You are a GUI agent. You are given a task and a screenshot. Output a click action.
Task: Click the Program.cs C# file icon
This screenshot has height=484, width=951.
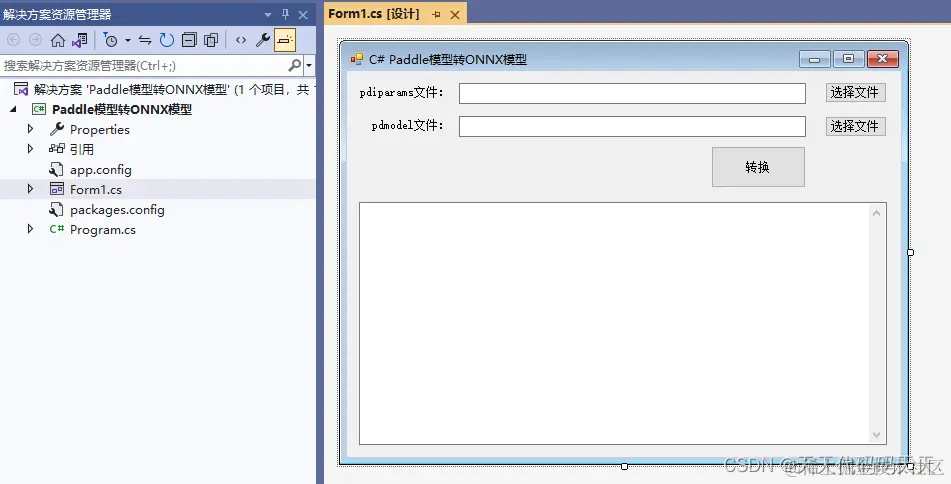pyautogui.click(x=56, y=229)
